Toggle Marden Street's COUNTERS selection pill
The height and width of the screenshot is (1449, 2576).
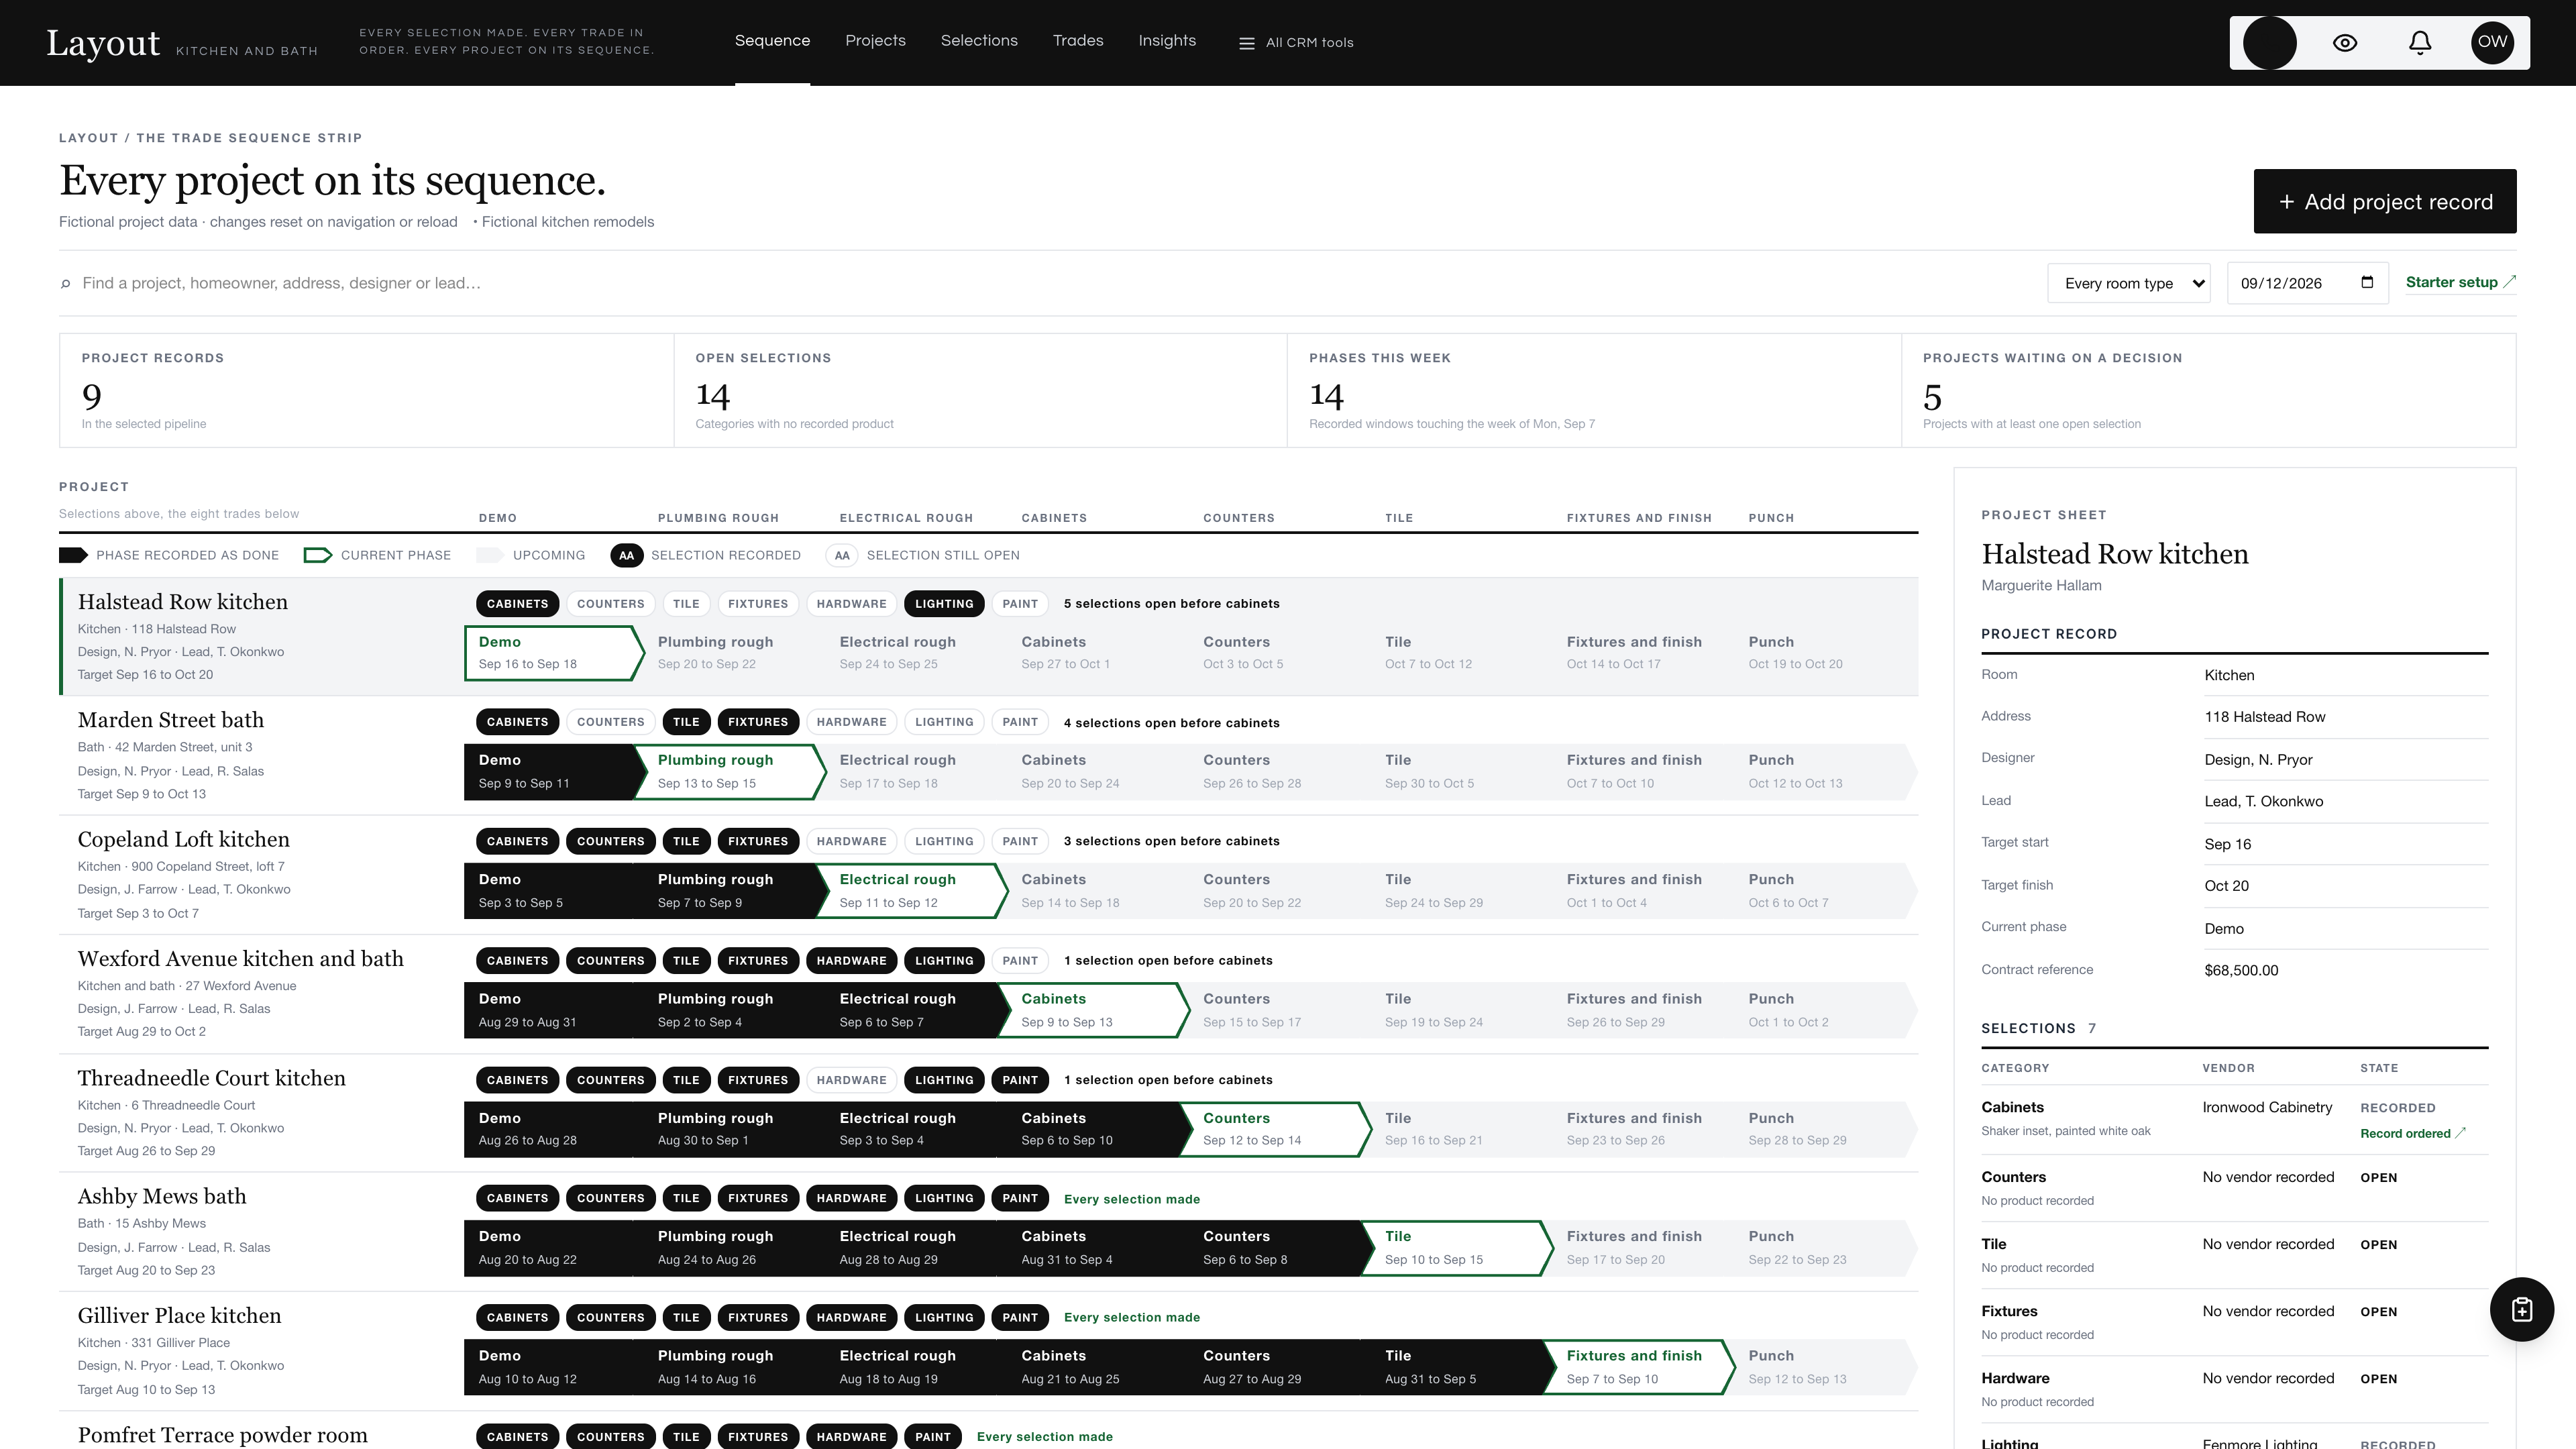(610, 722)
